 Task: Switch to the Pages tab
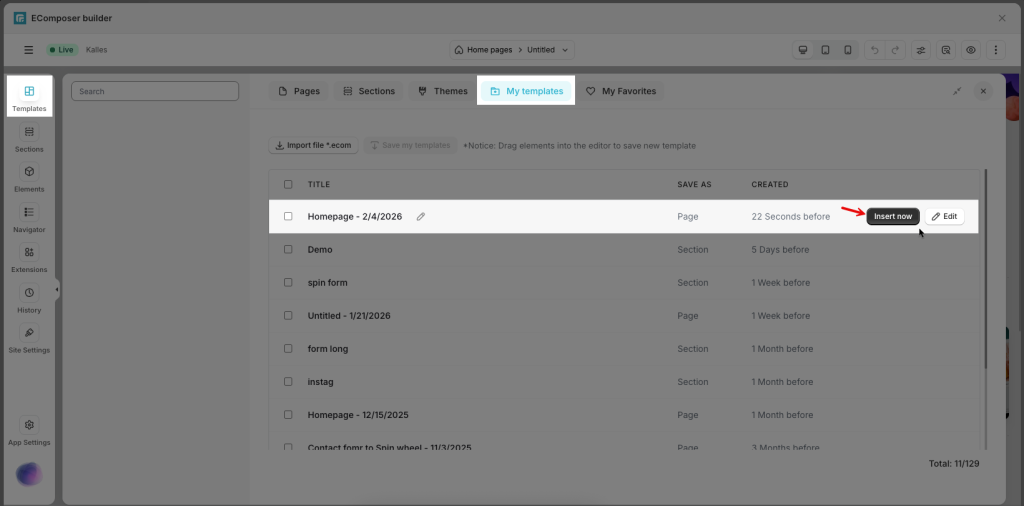coord(299,91)
